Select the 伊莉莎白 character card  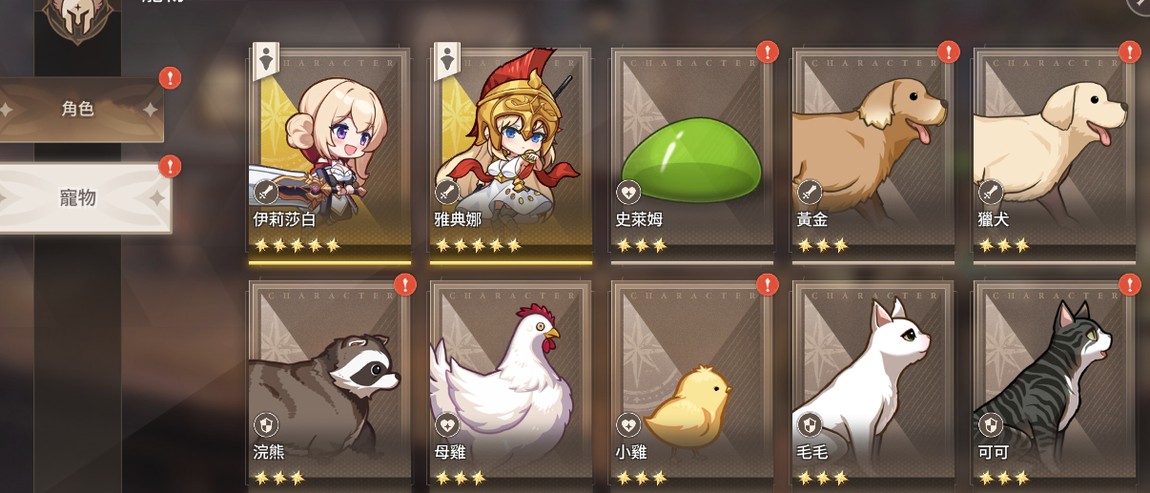(329, 152)
